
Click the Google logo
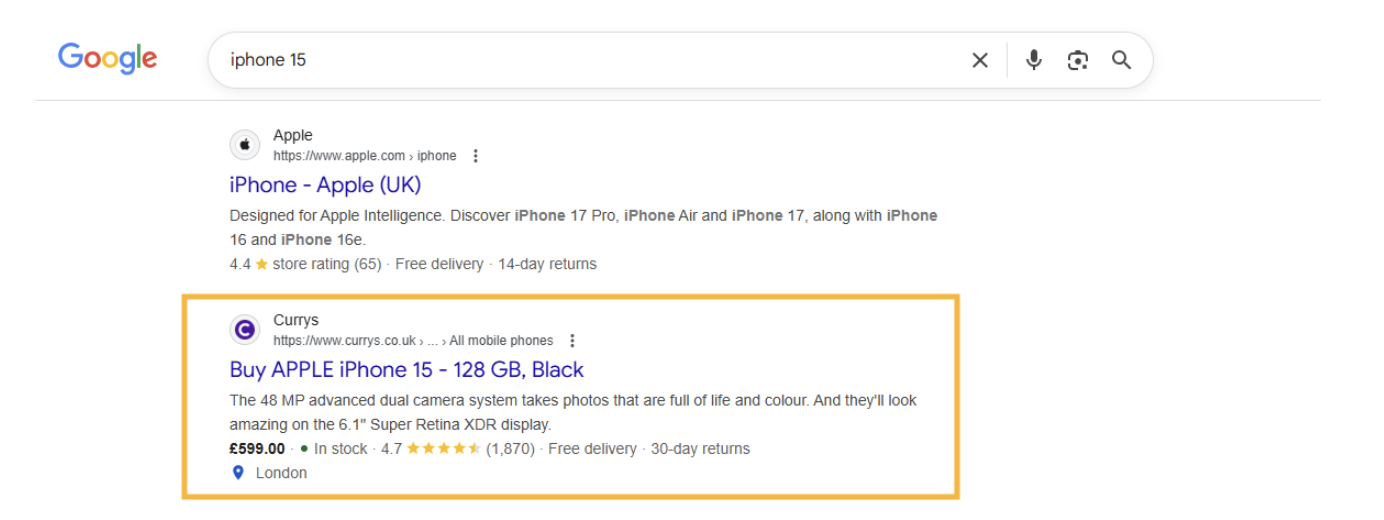[107, 58]
